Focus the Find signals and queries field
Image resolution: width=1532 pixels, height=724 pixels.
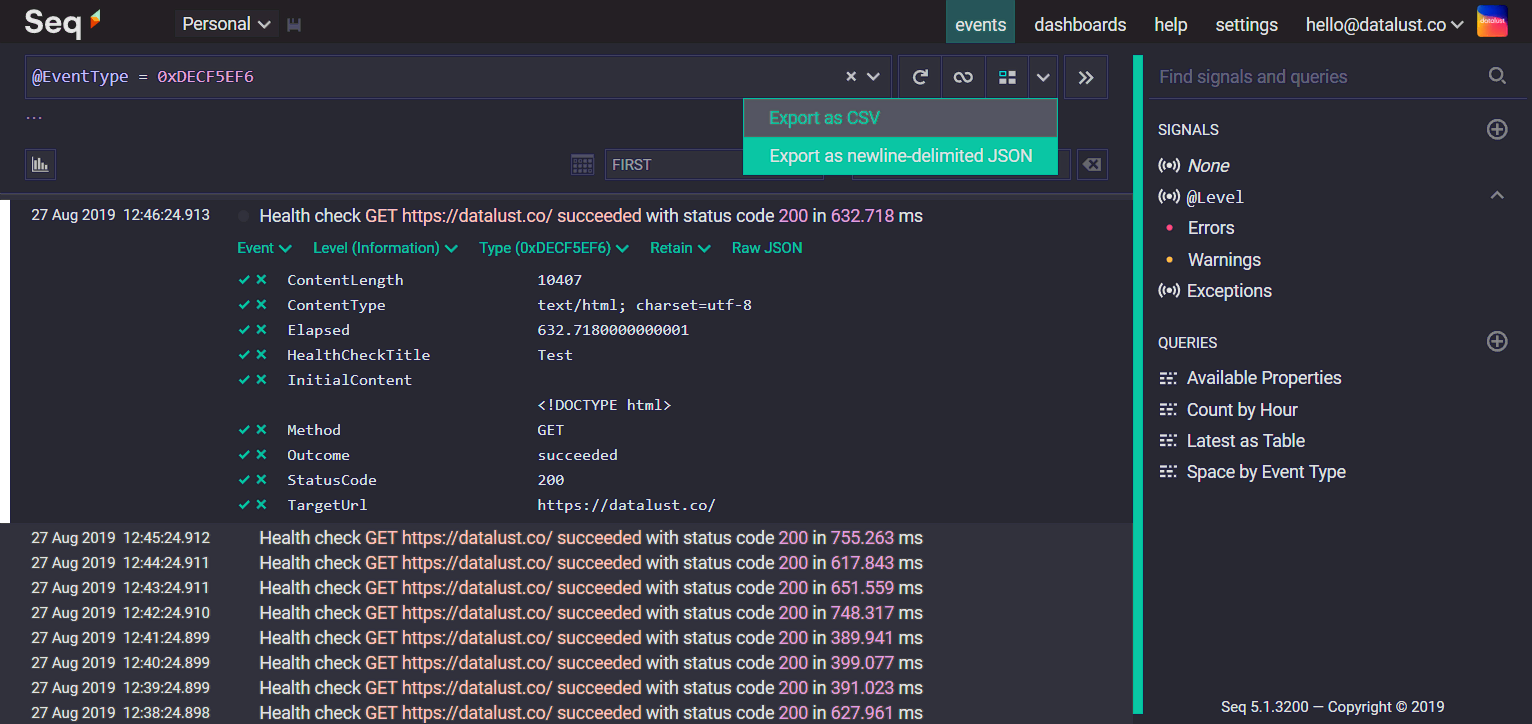pyautogui.click(x=1318, y=77)
